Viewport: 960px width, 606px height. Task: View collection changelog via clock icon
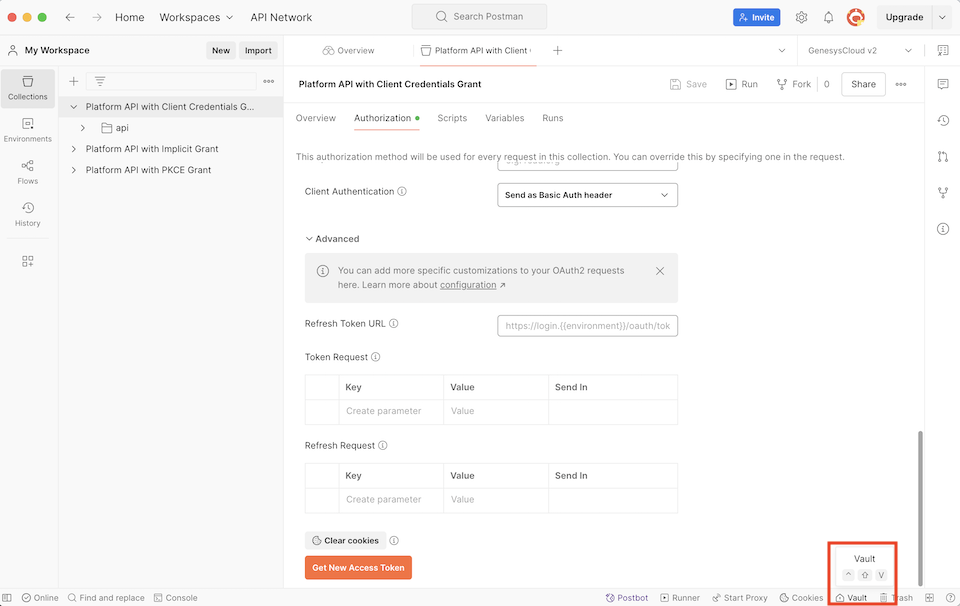click(942, 120)
